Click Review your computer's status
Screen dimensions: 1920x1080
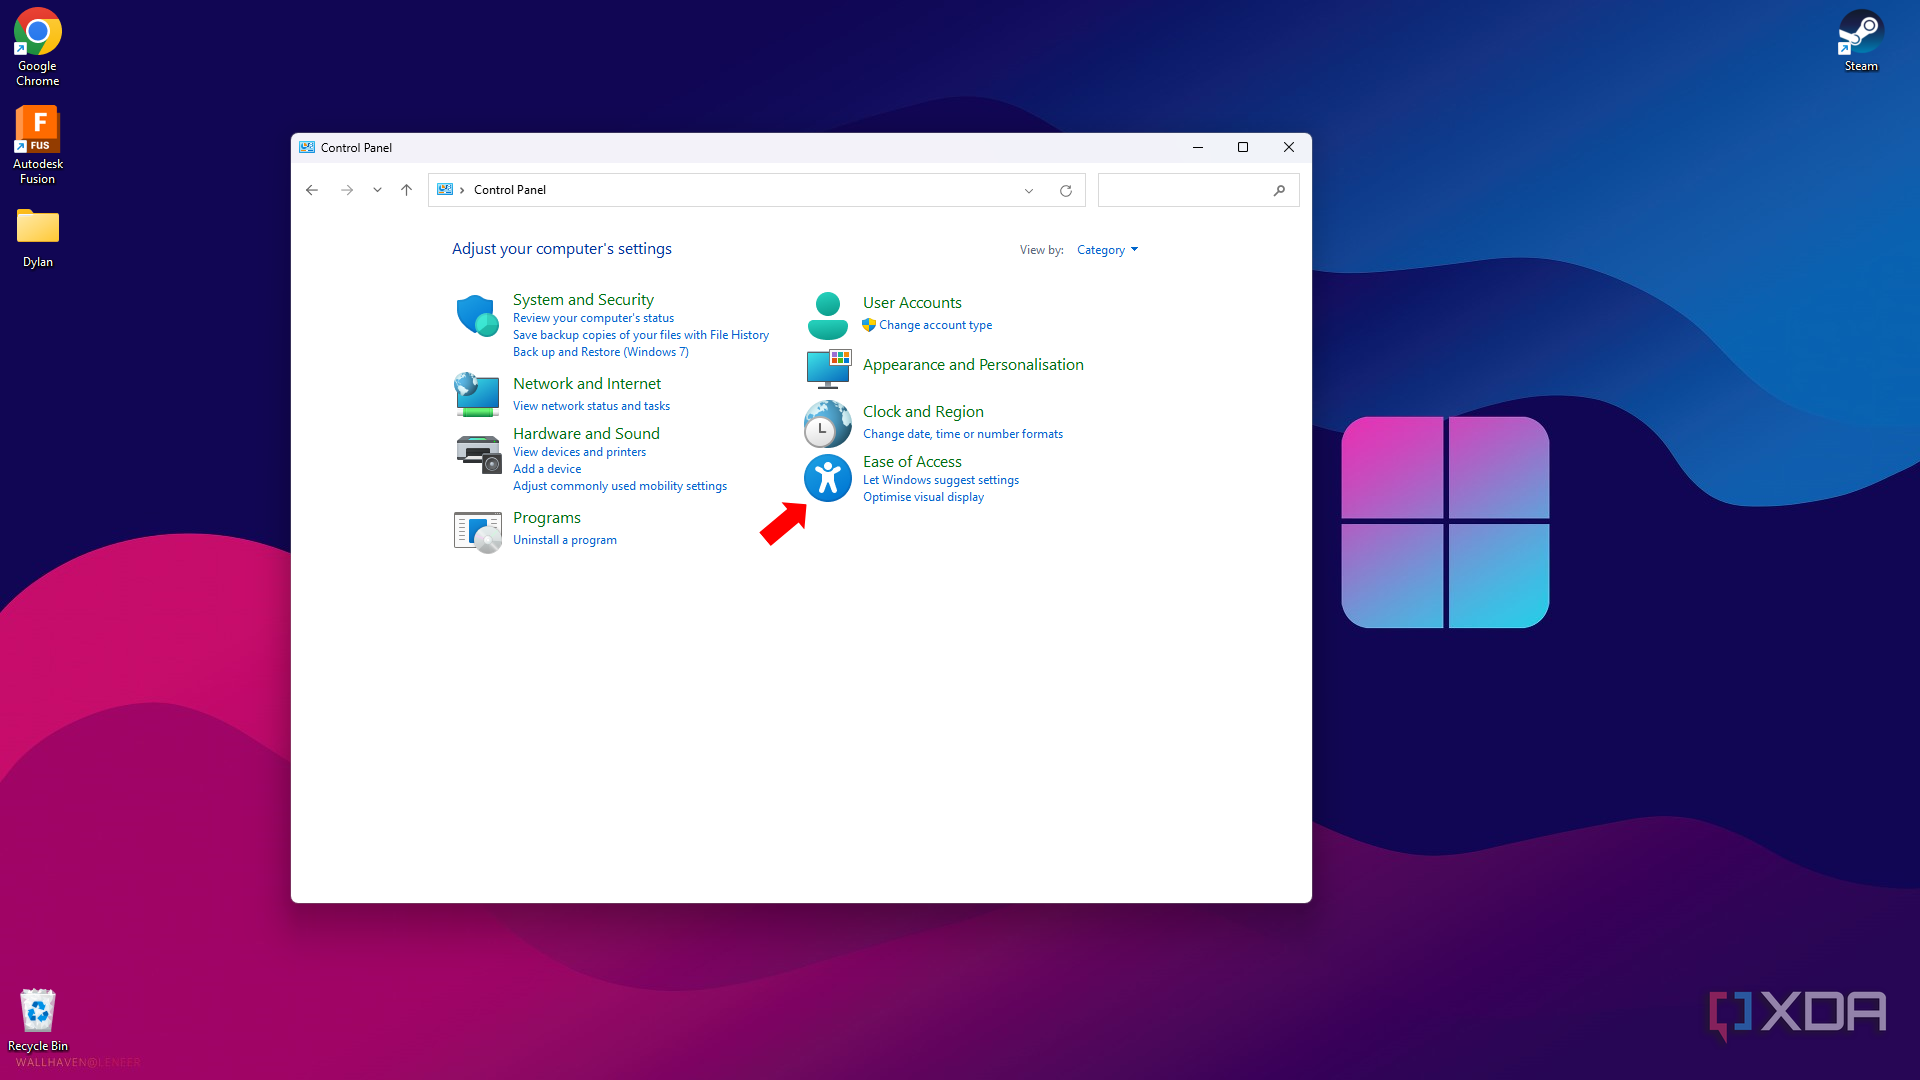593,318
